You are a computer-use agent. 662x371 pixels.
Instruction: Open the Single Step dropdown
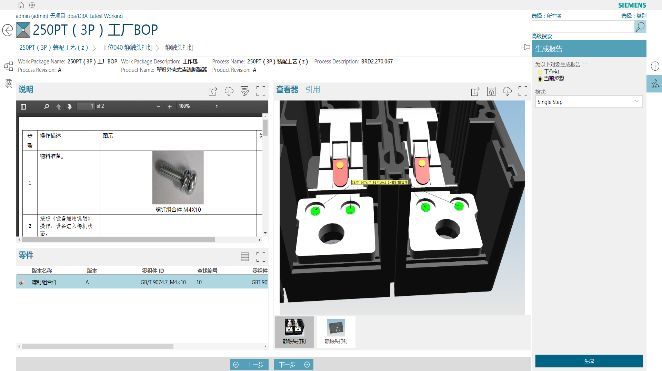pos(589,102)
